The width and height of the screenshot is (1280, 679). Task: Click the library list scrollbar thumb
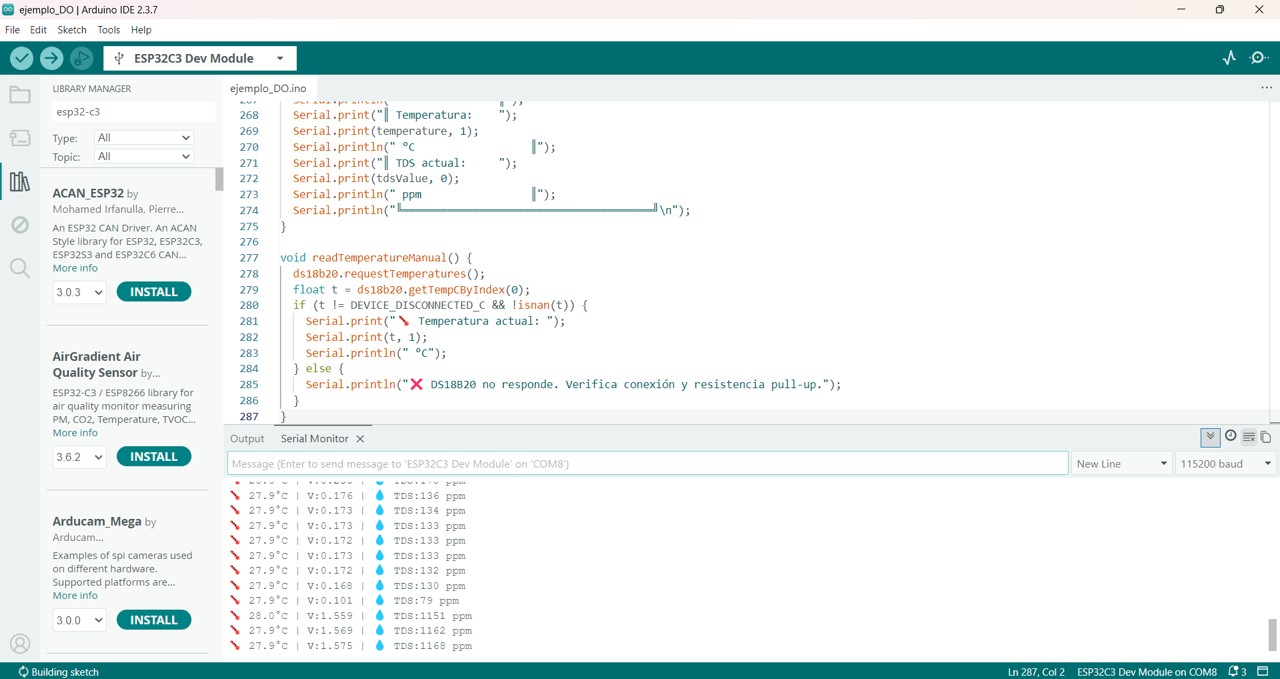point(219,179)
